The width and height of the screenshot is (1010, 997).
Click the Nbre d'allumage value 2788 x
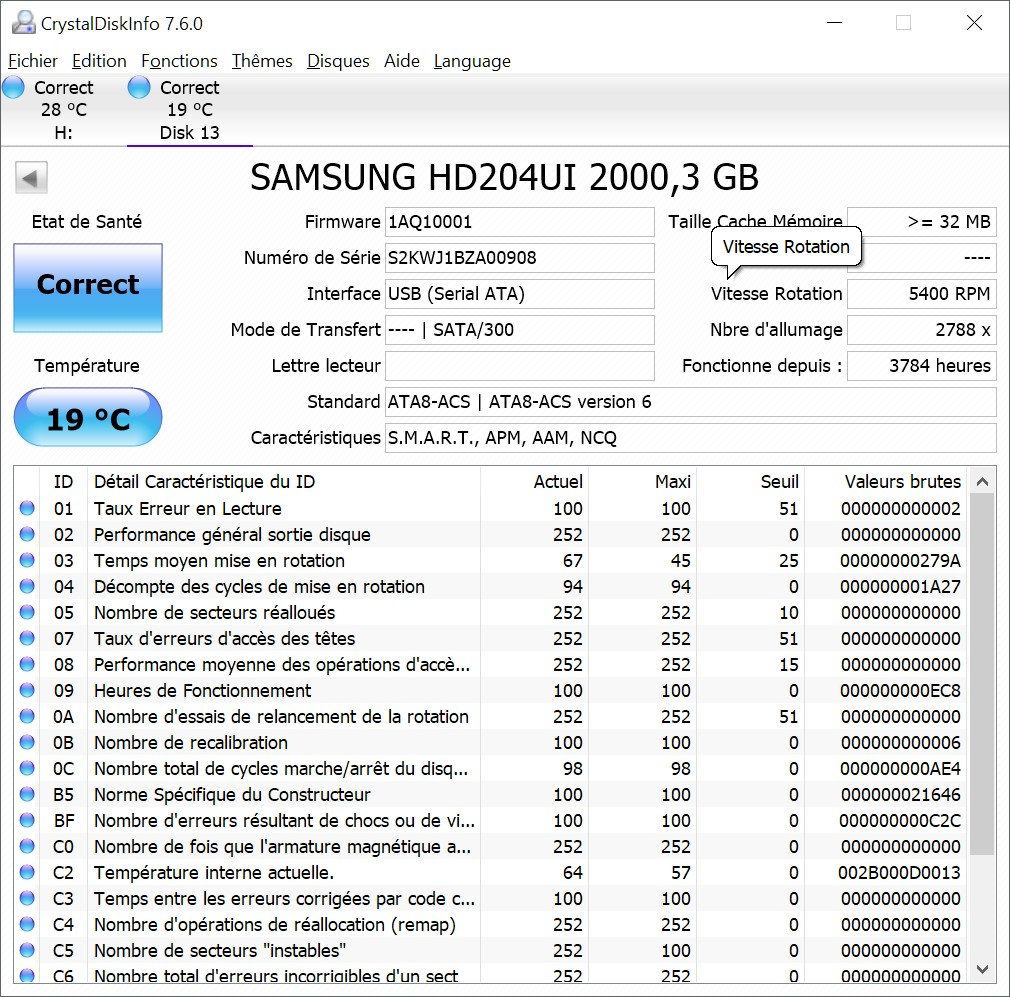(922, 330)
